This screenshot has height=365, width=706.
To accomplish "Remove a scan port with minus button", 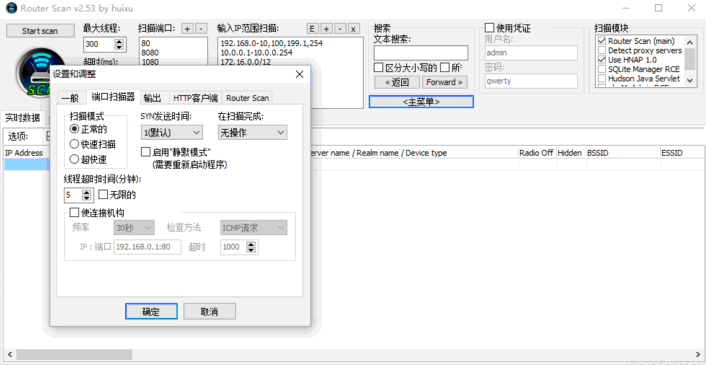I will (201, 29).
